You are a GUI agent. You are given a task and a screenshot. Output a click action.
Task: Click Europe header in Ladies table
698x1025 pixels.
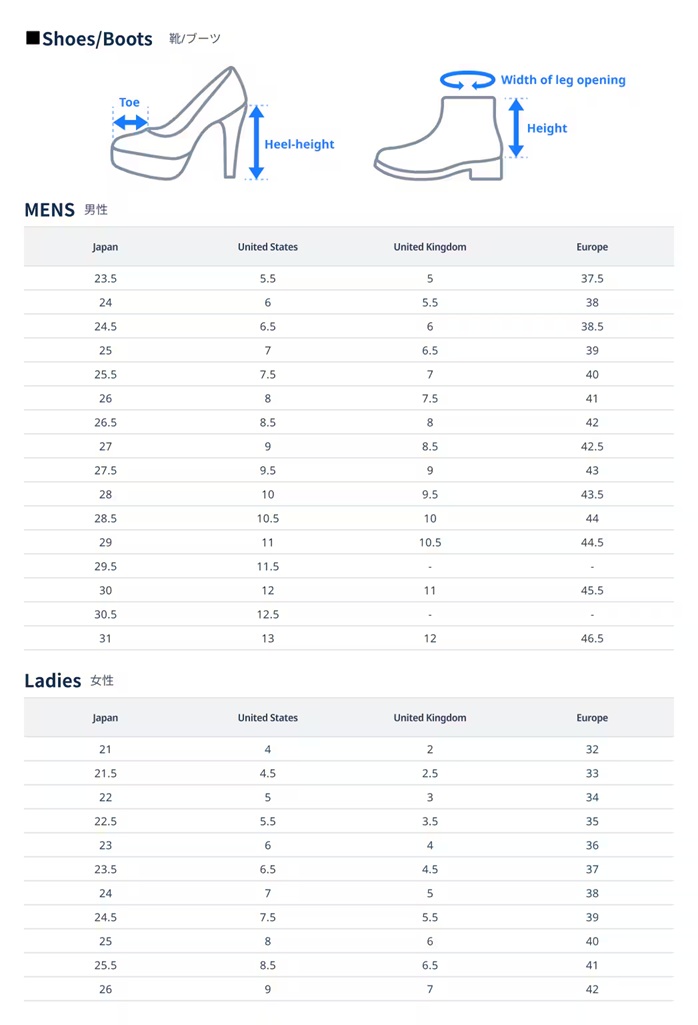[x=592, y=718]
